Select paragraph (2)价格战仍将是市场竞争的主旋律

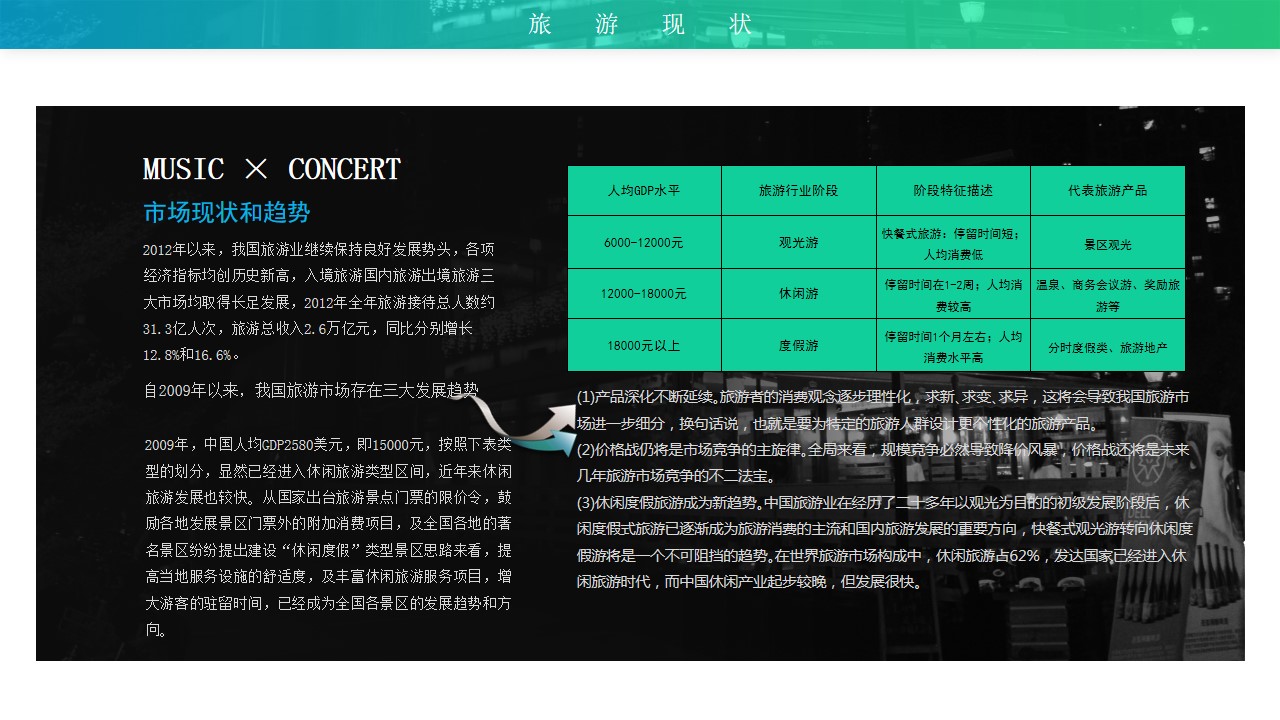pyautogui.click(x=883, y=463)
